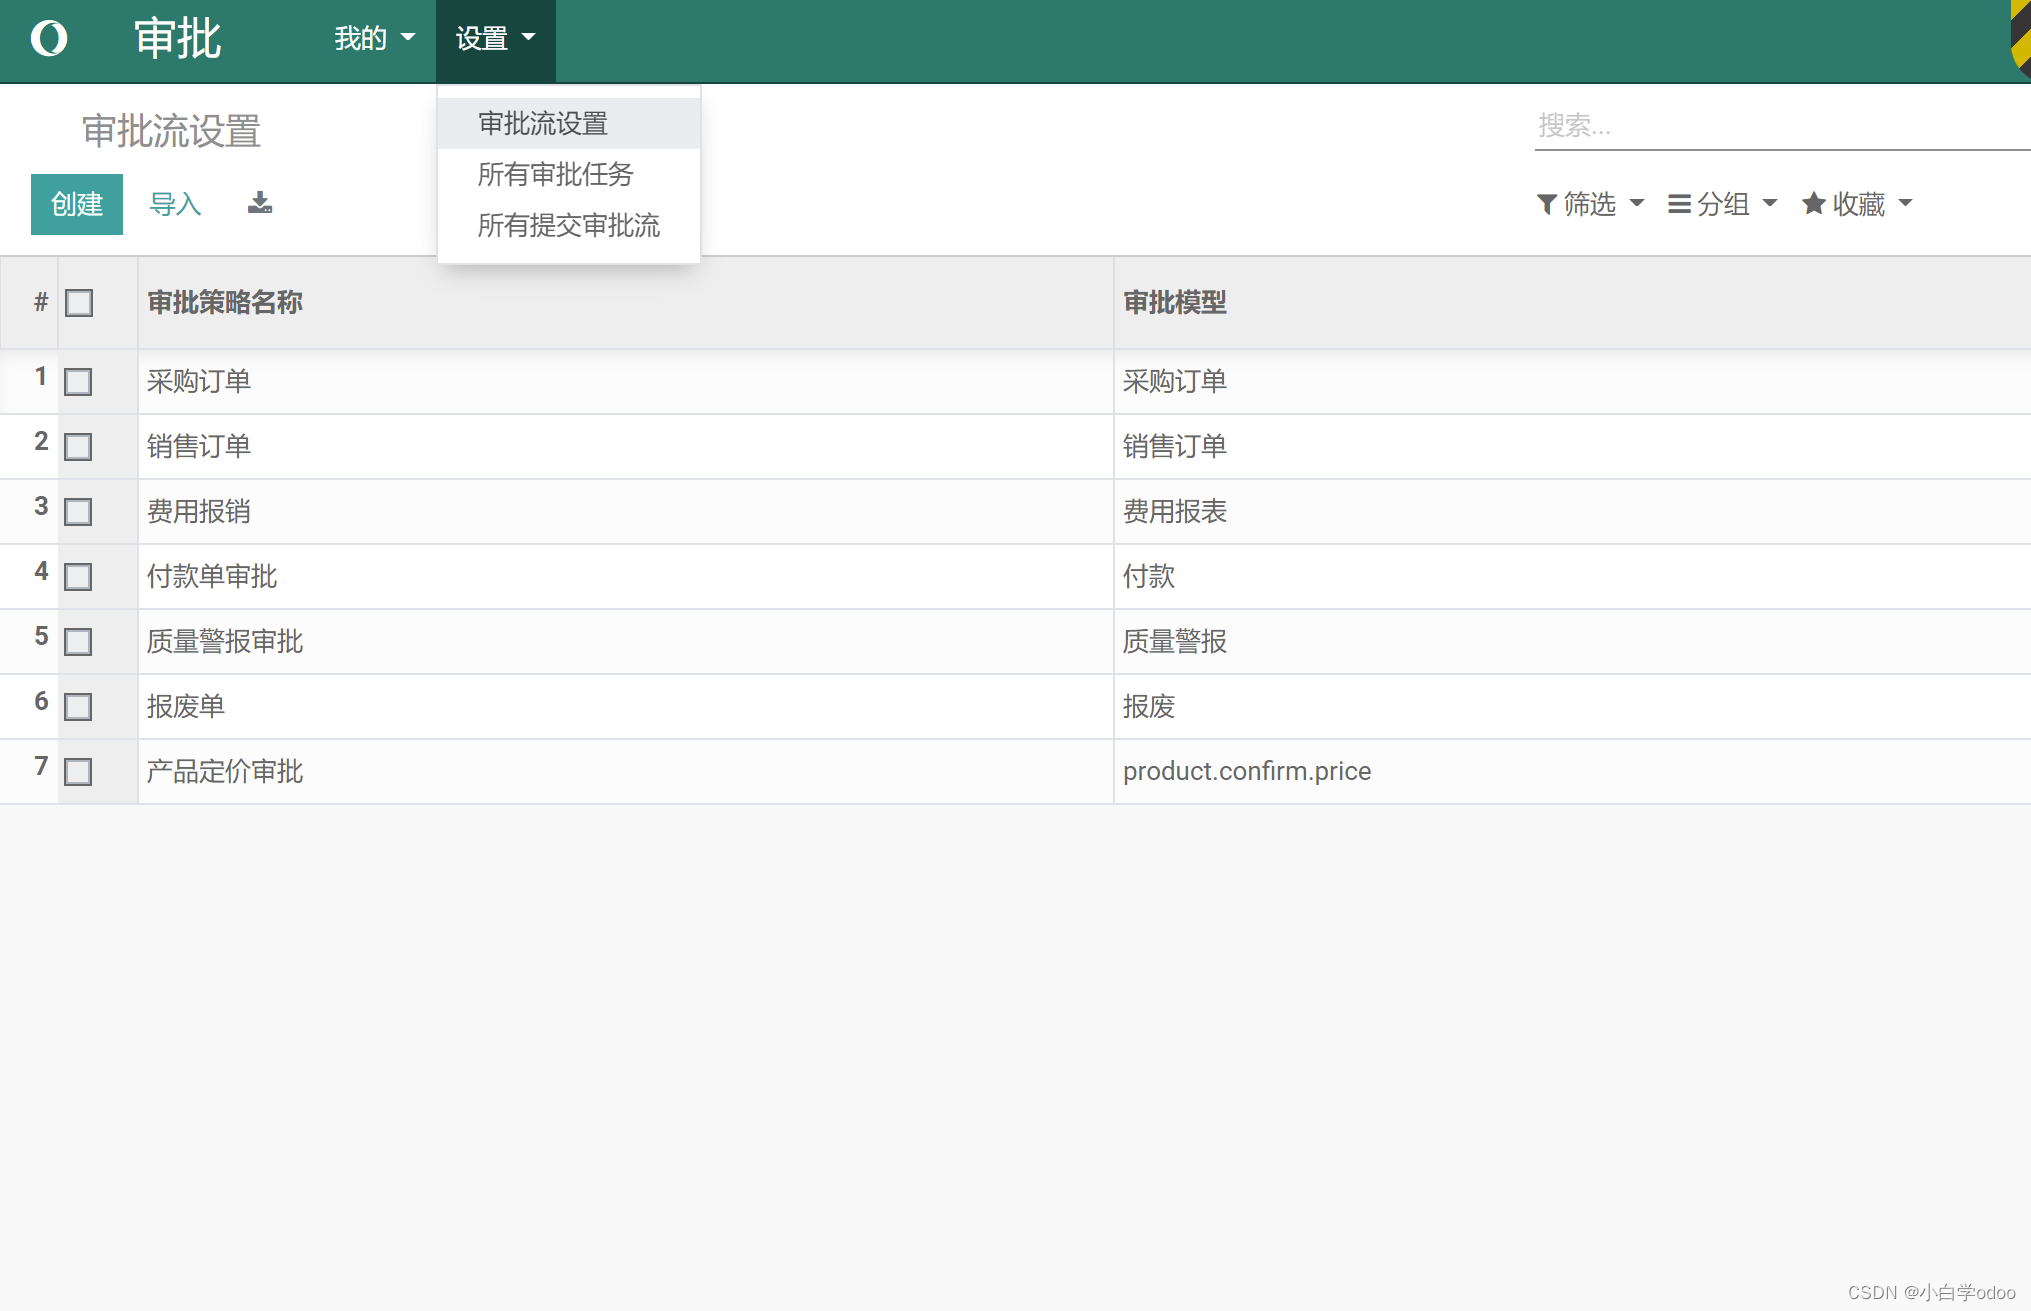
Task: Click the download export icon
Action: (260, 203)
